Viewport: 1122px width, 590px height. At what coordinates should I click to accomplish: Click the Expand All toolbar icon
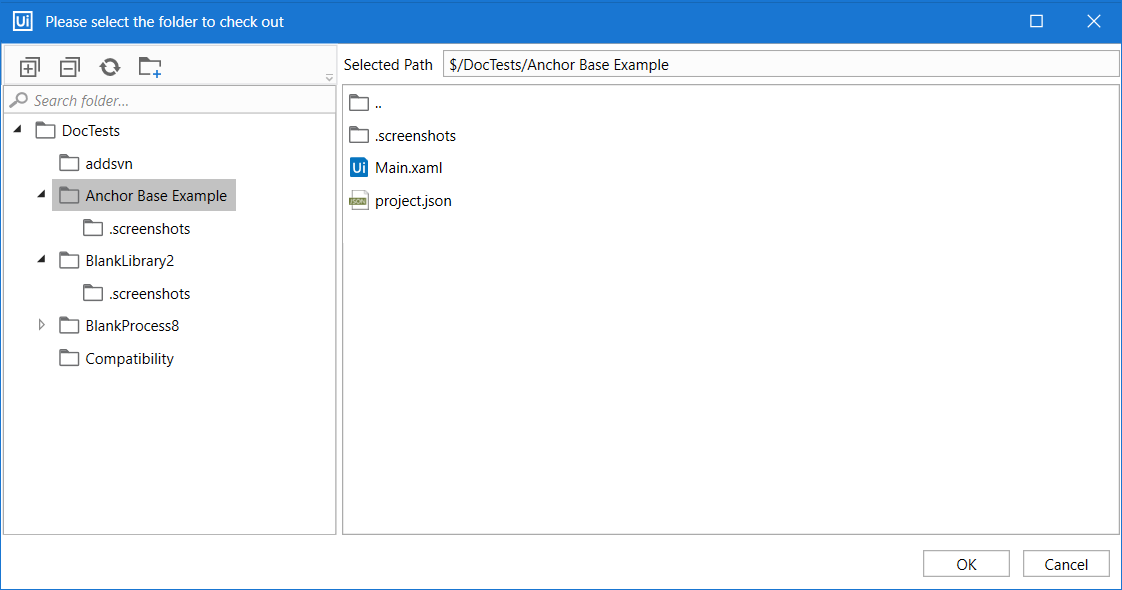pyautogui.click(x=30, y=68)
